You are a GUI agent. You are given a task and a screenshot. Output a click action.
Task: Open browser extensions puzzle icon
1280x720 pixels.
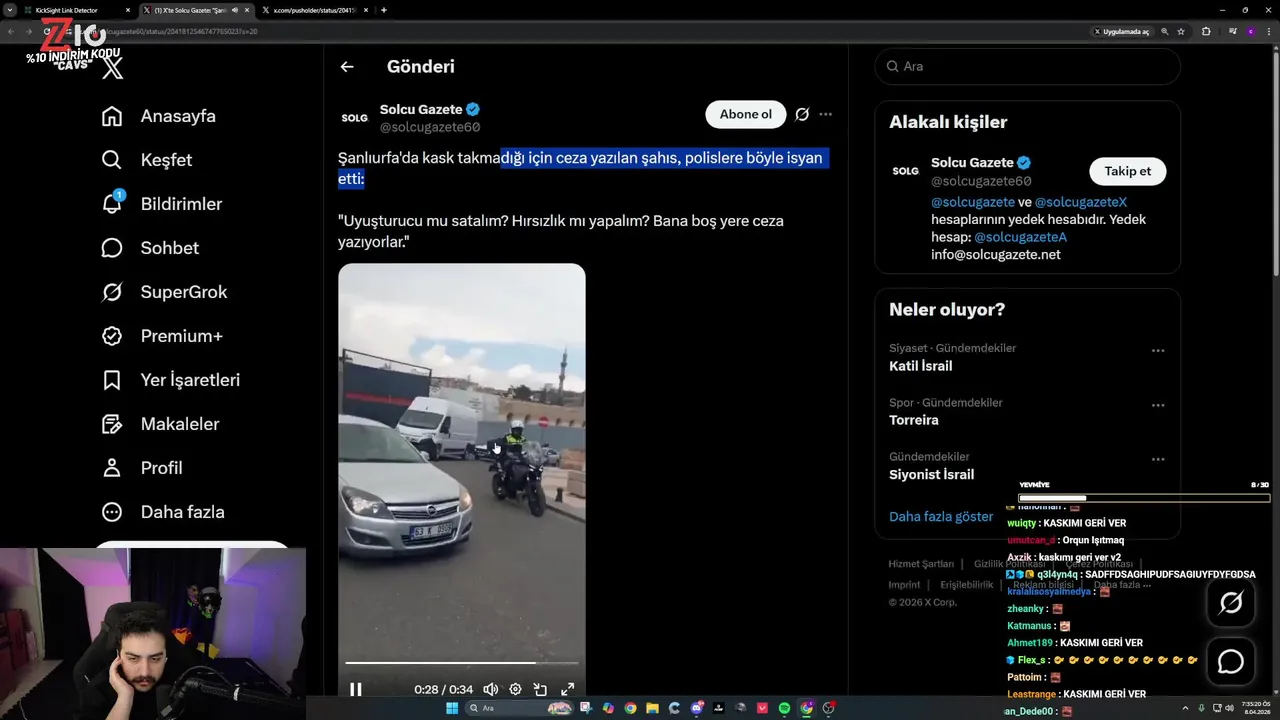tap(1206, 31)
